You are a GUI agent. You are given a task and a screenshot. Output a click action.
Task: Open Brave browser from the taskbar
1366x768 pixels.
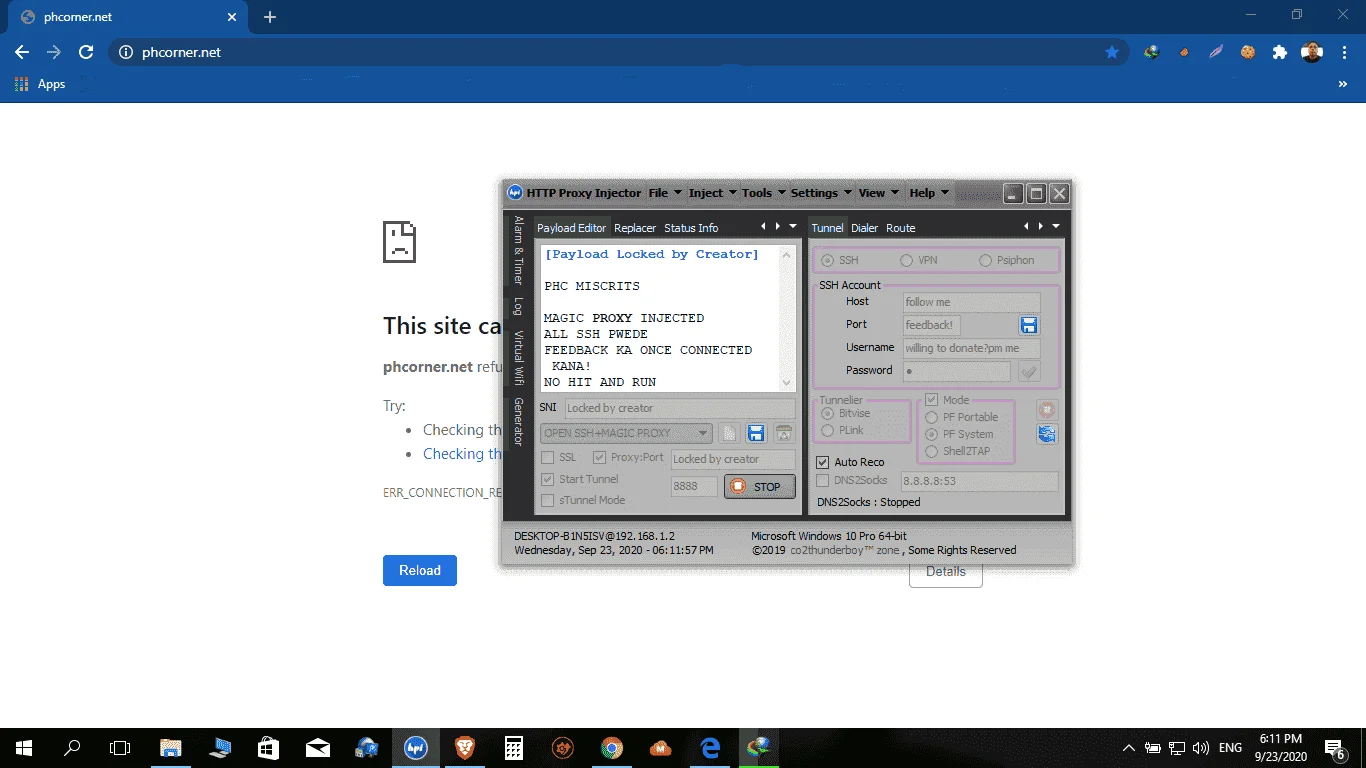coord(465,747)
